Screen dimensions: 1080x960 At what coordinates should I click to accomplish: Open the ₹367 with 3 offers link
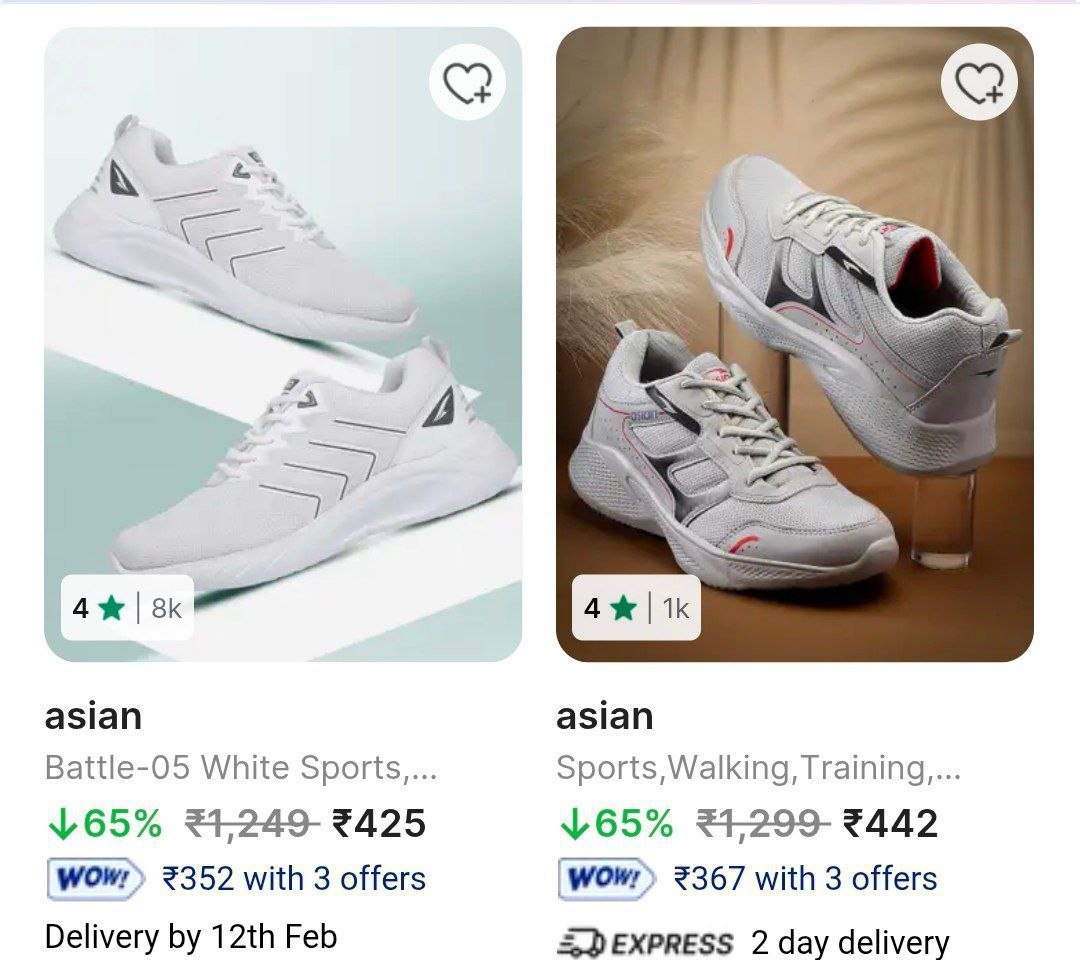pyautogui.click(x=805, y=879)
